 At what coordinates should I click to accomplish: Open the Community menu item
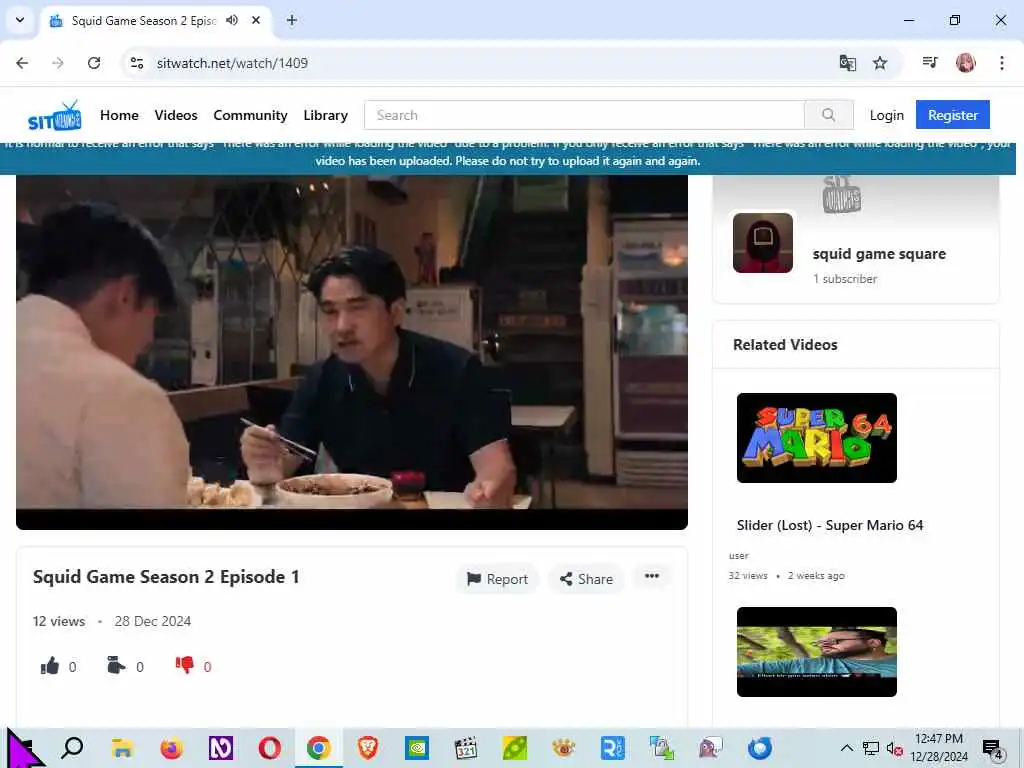pos(250,115)
